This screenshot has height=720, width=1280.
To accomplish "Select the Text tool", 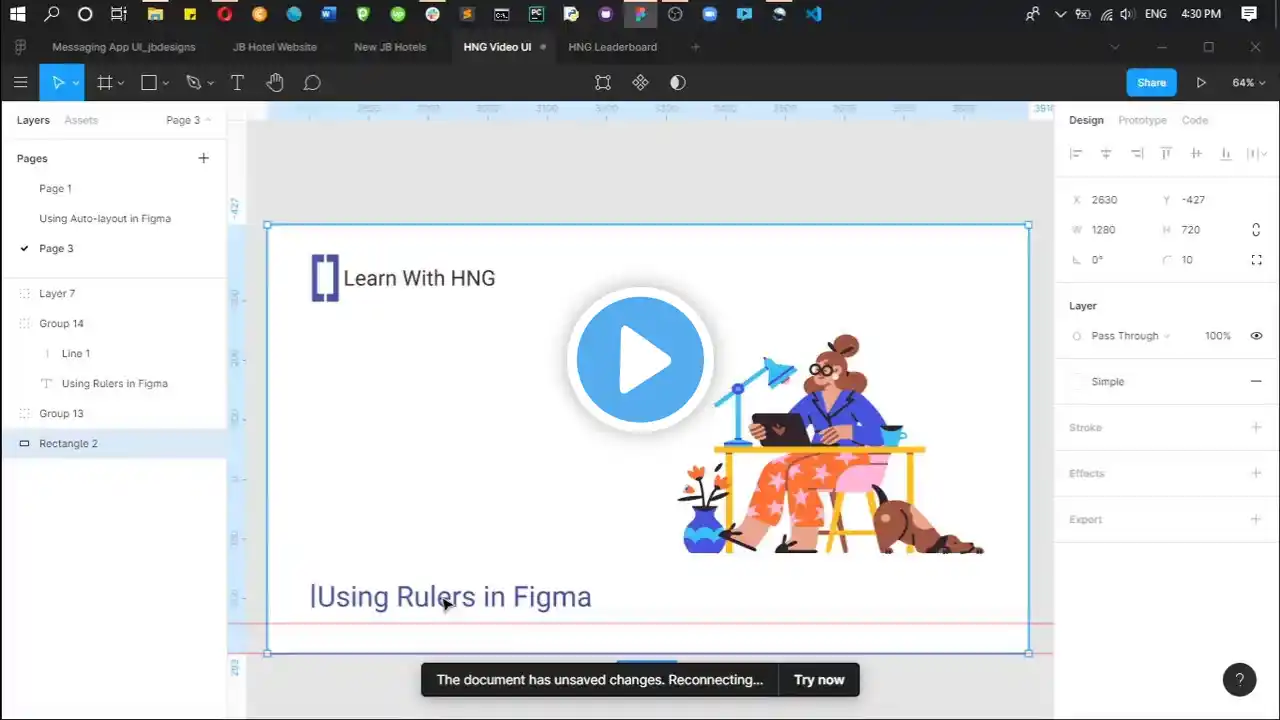I will pos(237,83).
